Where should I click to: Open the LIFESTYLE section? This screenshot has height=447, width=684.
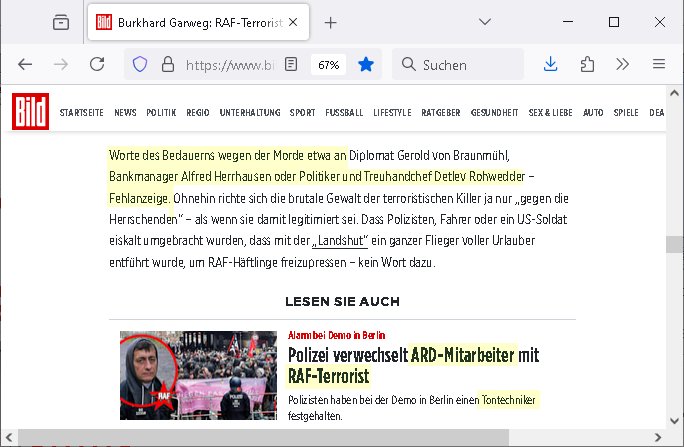click(x=392, y=113)
